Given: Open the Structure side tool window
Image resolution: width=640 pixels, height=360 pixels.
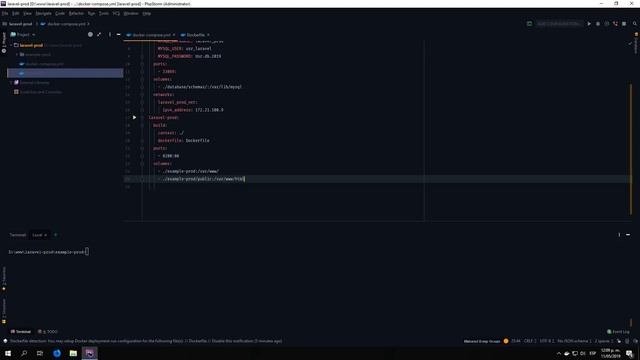Looking at the screenshot, I should pos(4,311).
